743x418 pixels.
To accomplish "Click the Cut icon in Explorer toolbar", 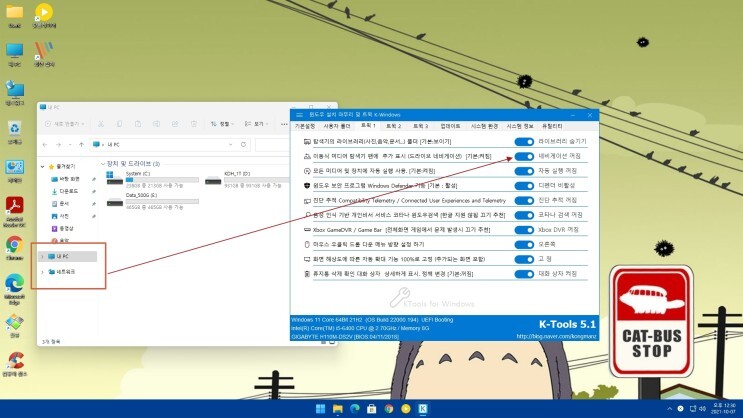I will tap(101, 124).
